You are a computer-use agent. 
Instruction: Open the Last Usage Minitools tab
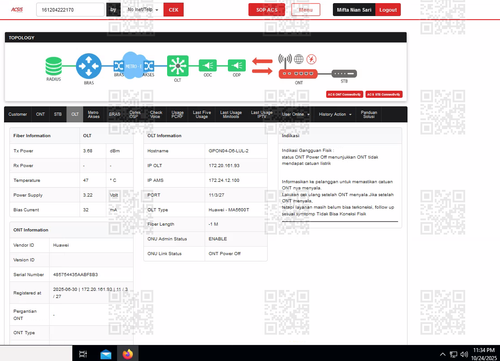tap(231, 114)
